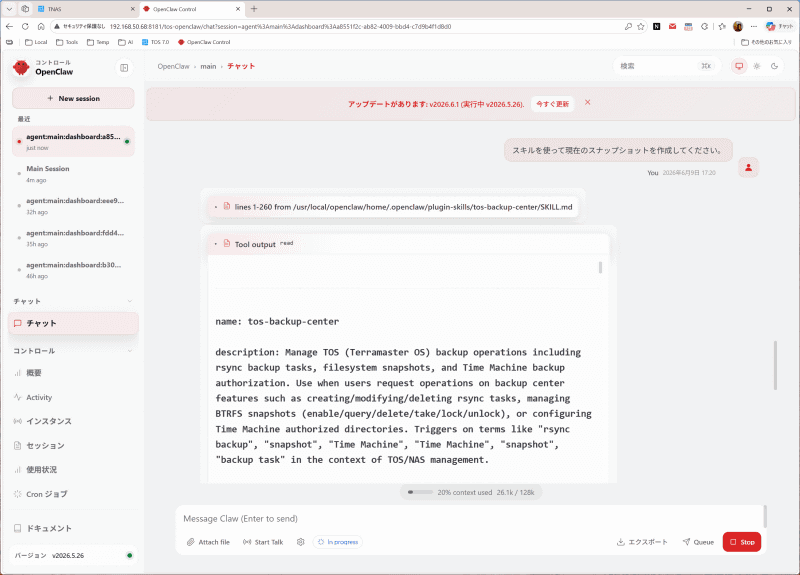
Task: Click the chat page scrollbar
Action: tap(775, 365)
